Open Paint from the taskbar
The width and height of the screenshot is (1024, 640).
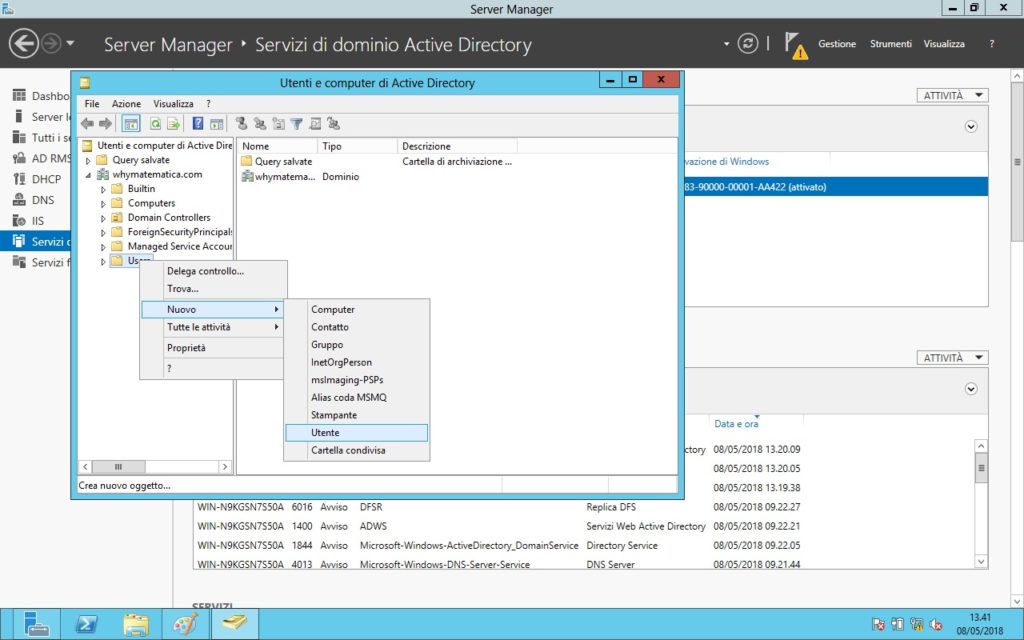pos(185,624)
